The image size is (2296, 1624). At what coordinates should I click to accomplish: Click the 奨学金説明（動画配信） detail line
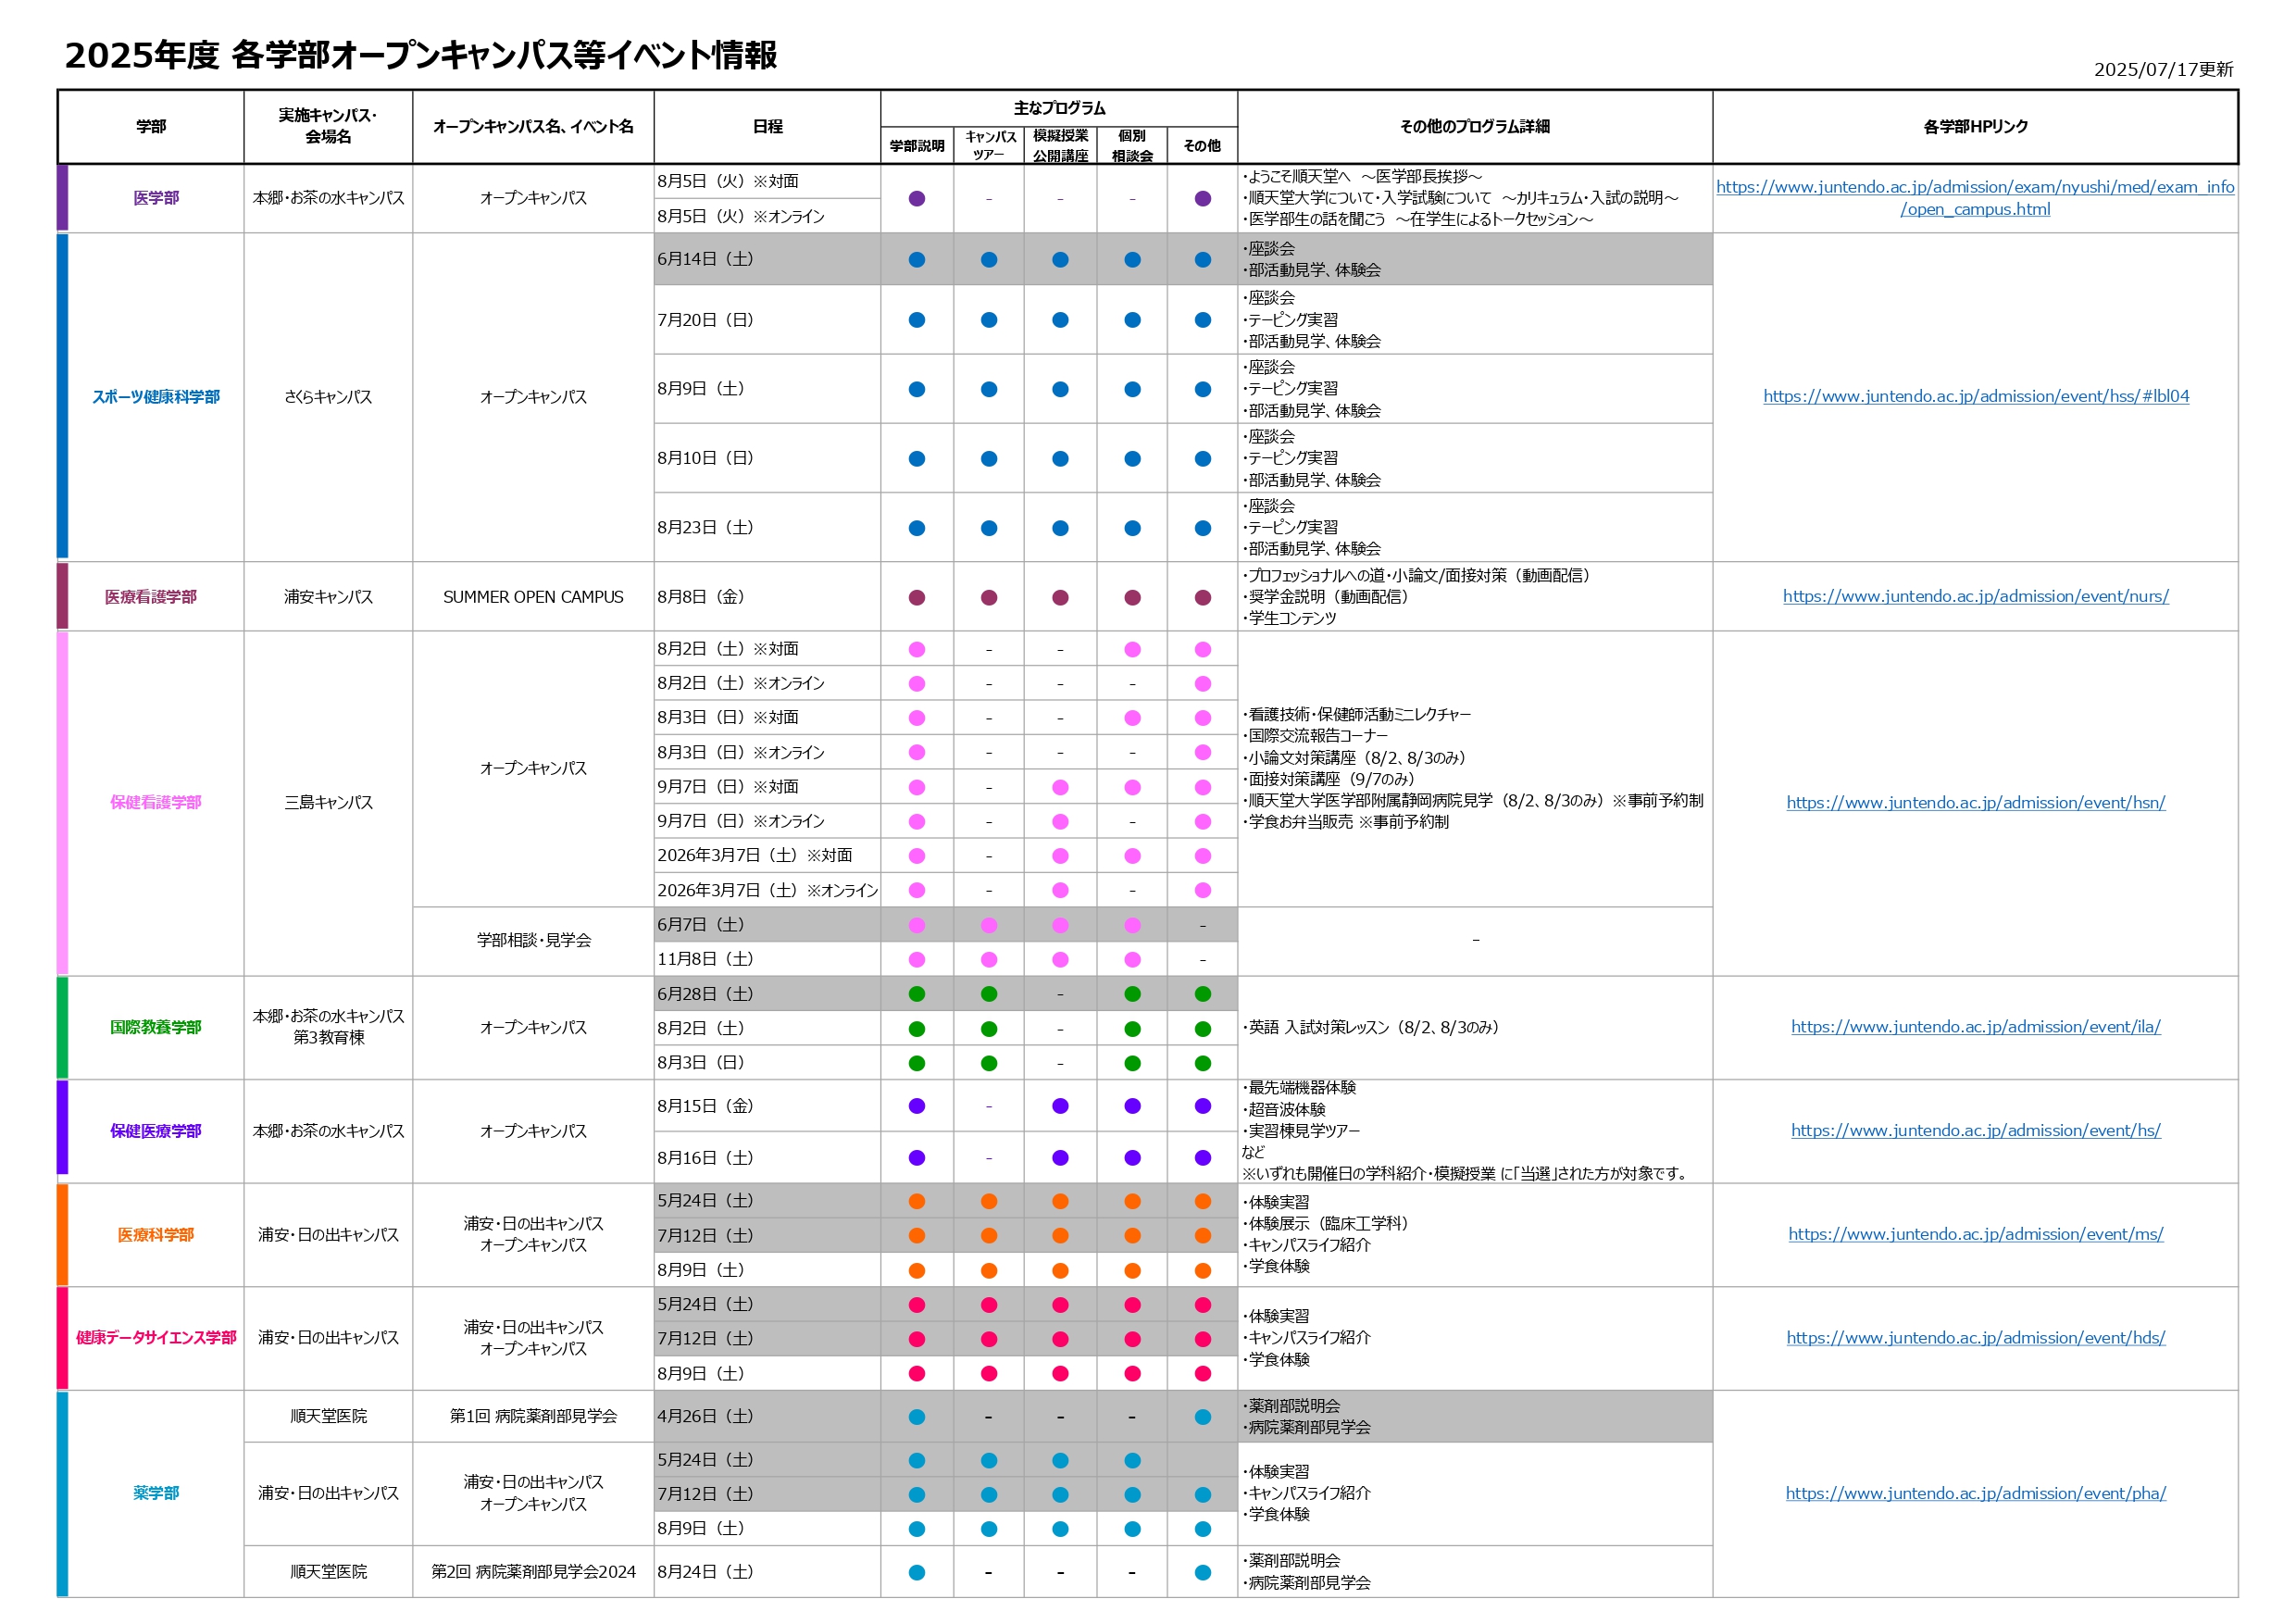pyautogui.click(x=1326, y=597)
